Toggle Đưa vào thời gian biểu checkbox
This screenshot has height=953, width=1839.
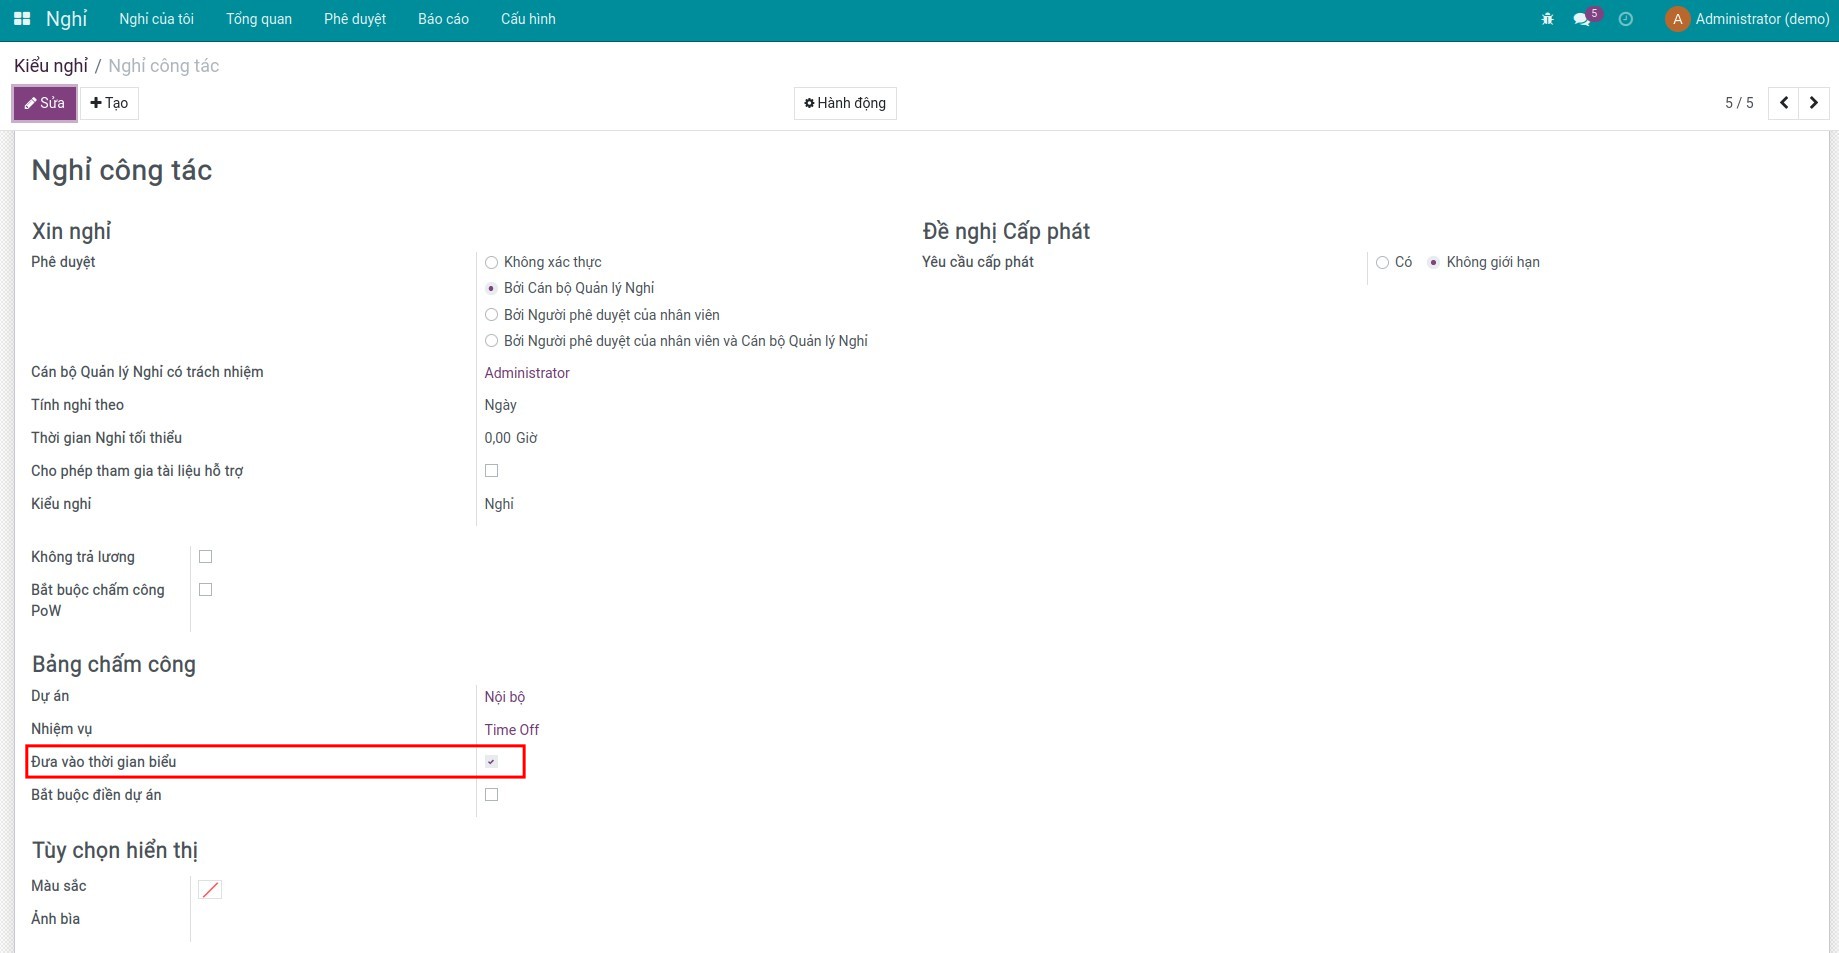click(491, 762)
